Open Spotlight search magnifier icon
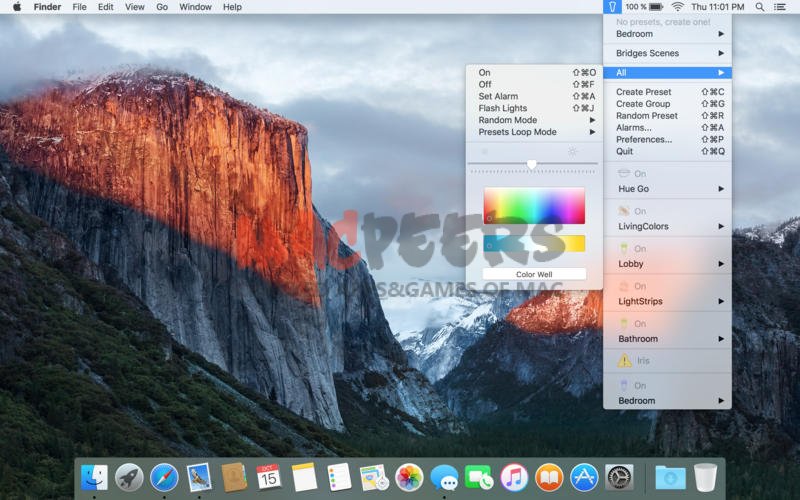The height and width of the screenshot is (500, 800). click(x=759, y=7)
